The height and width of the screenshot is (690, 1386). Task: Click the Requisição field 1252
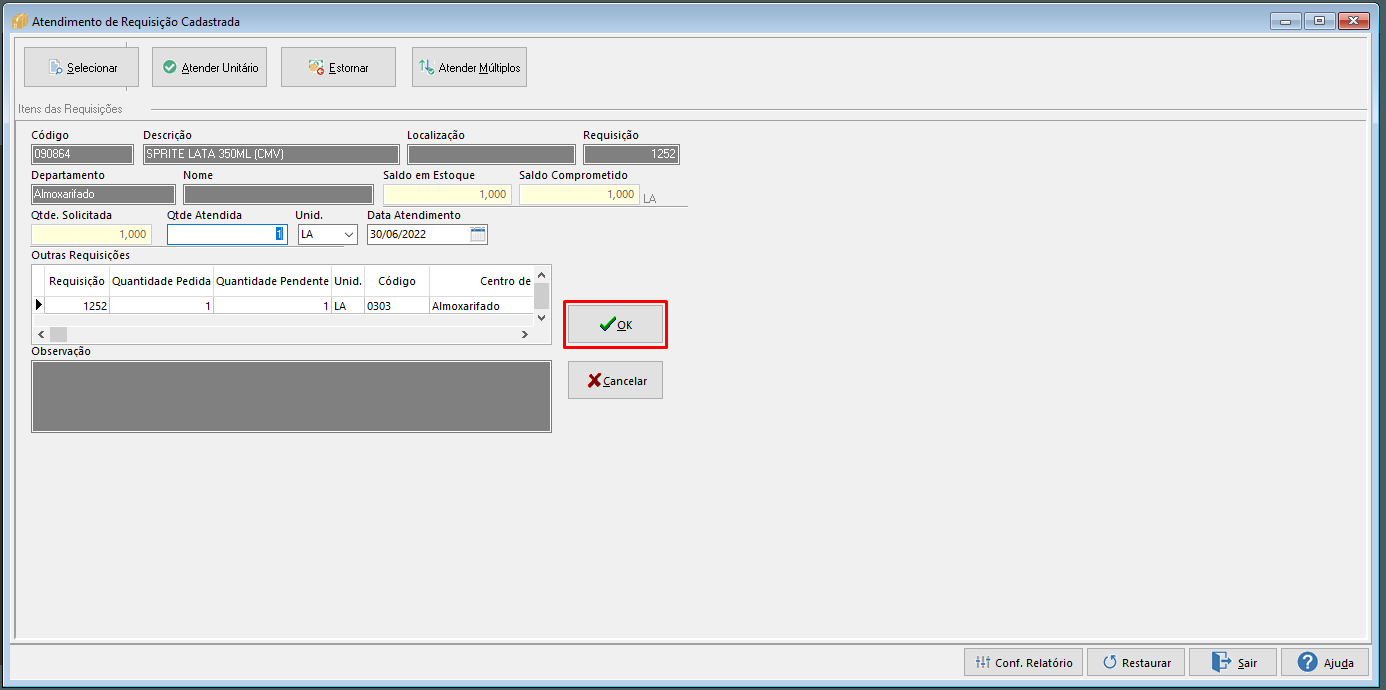point(632,154)
